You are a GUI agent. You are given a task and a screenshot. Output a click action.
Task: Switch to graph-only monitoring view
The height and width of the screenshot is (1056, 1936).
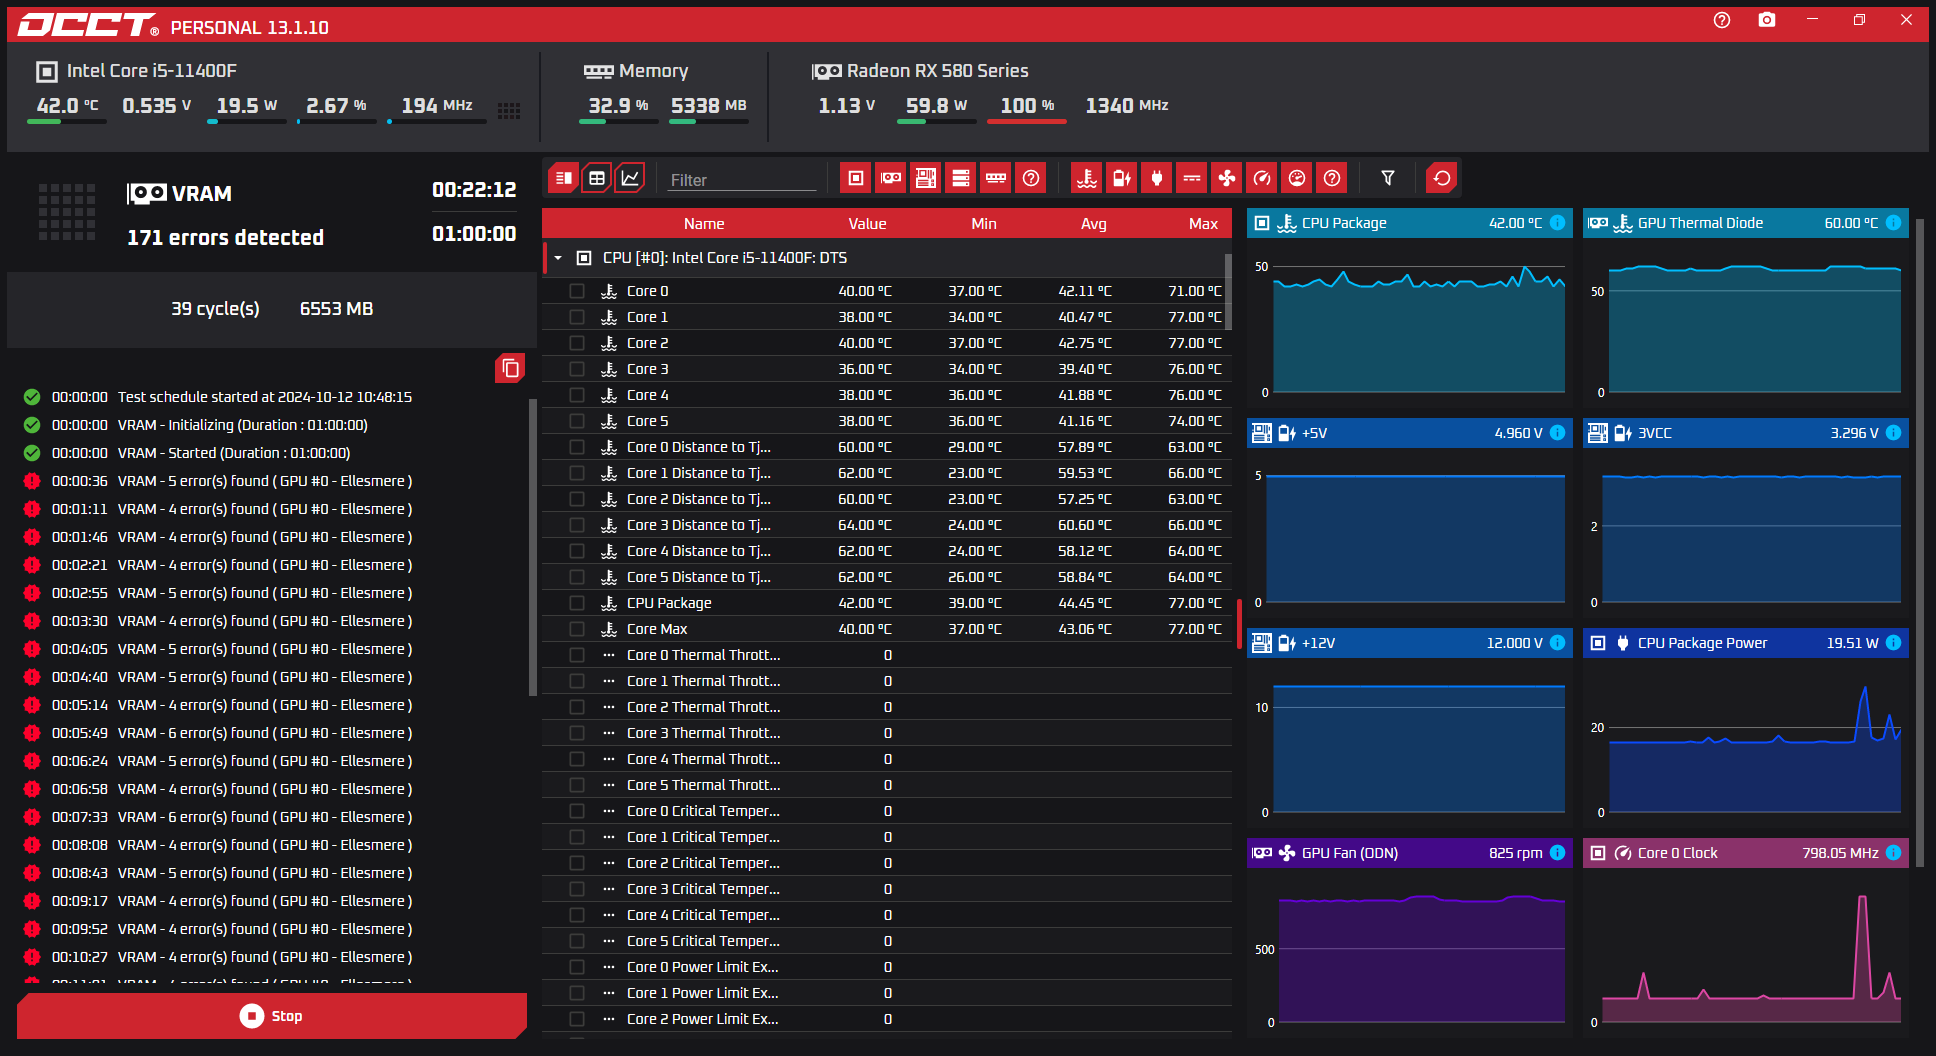pyautogui.click(x=630, y=178)
